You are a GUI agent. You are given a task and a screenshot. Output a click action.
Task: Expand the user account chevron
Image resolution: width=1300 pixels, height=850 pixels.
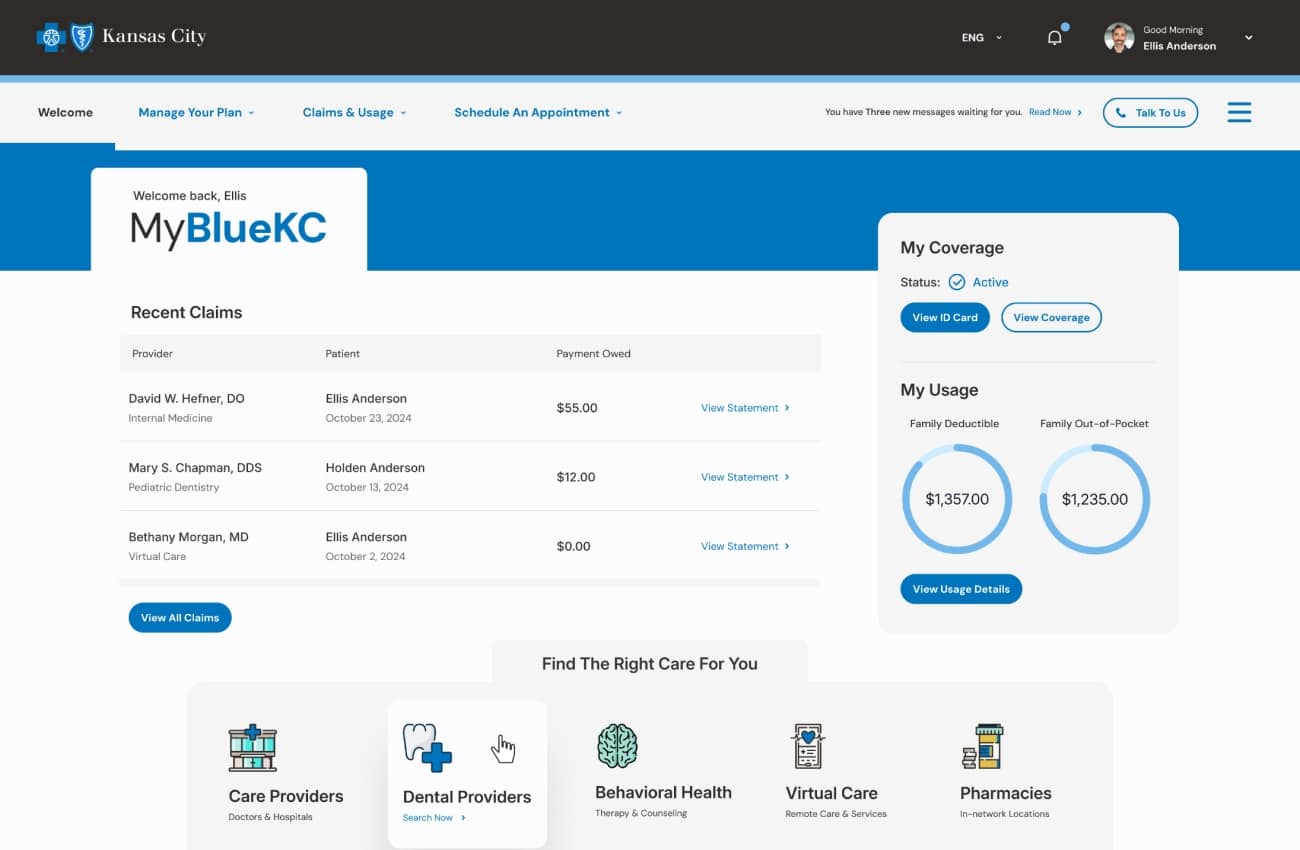(x=1248, y=38)
